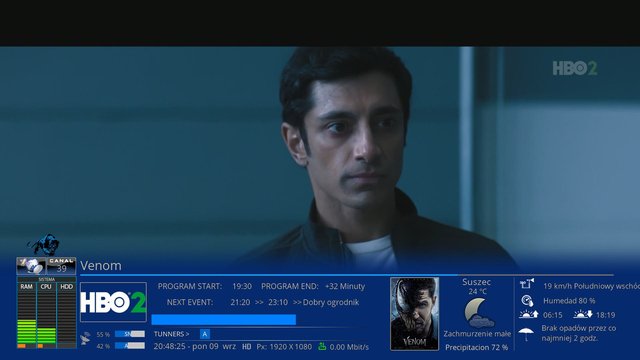Click the 23:10 next event end time

[278, 302]
